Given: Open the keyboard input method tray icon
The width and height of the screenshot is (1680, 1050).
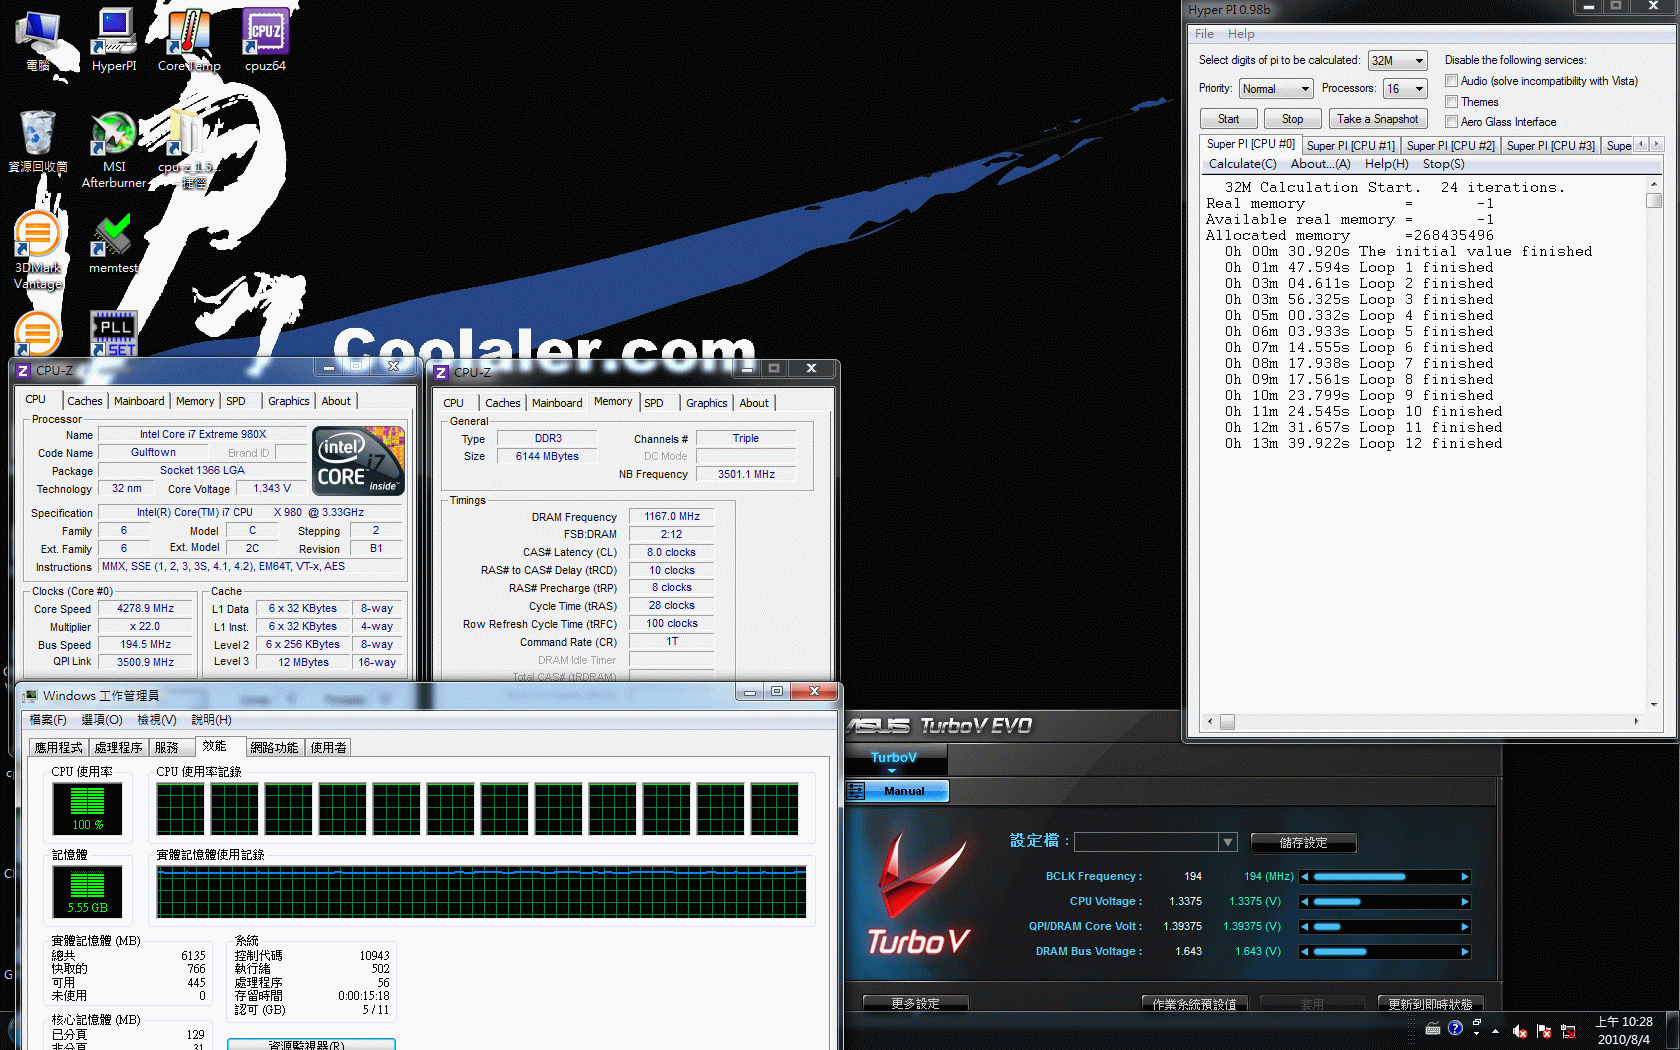Looking at the screenshot, I should pyautogui.click(x=1433, y=1028).
